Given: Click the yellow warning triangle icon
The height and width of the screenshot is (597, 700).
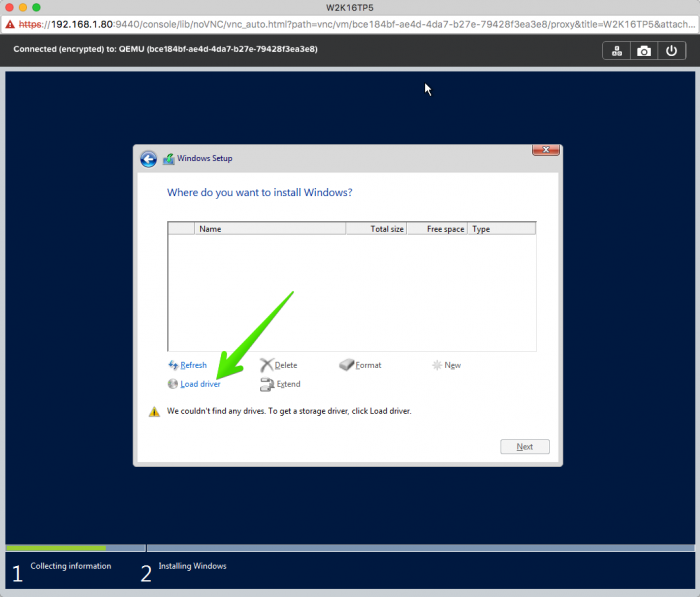Looking at the screenshot, I should (x=154, y=412).
